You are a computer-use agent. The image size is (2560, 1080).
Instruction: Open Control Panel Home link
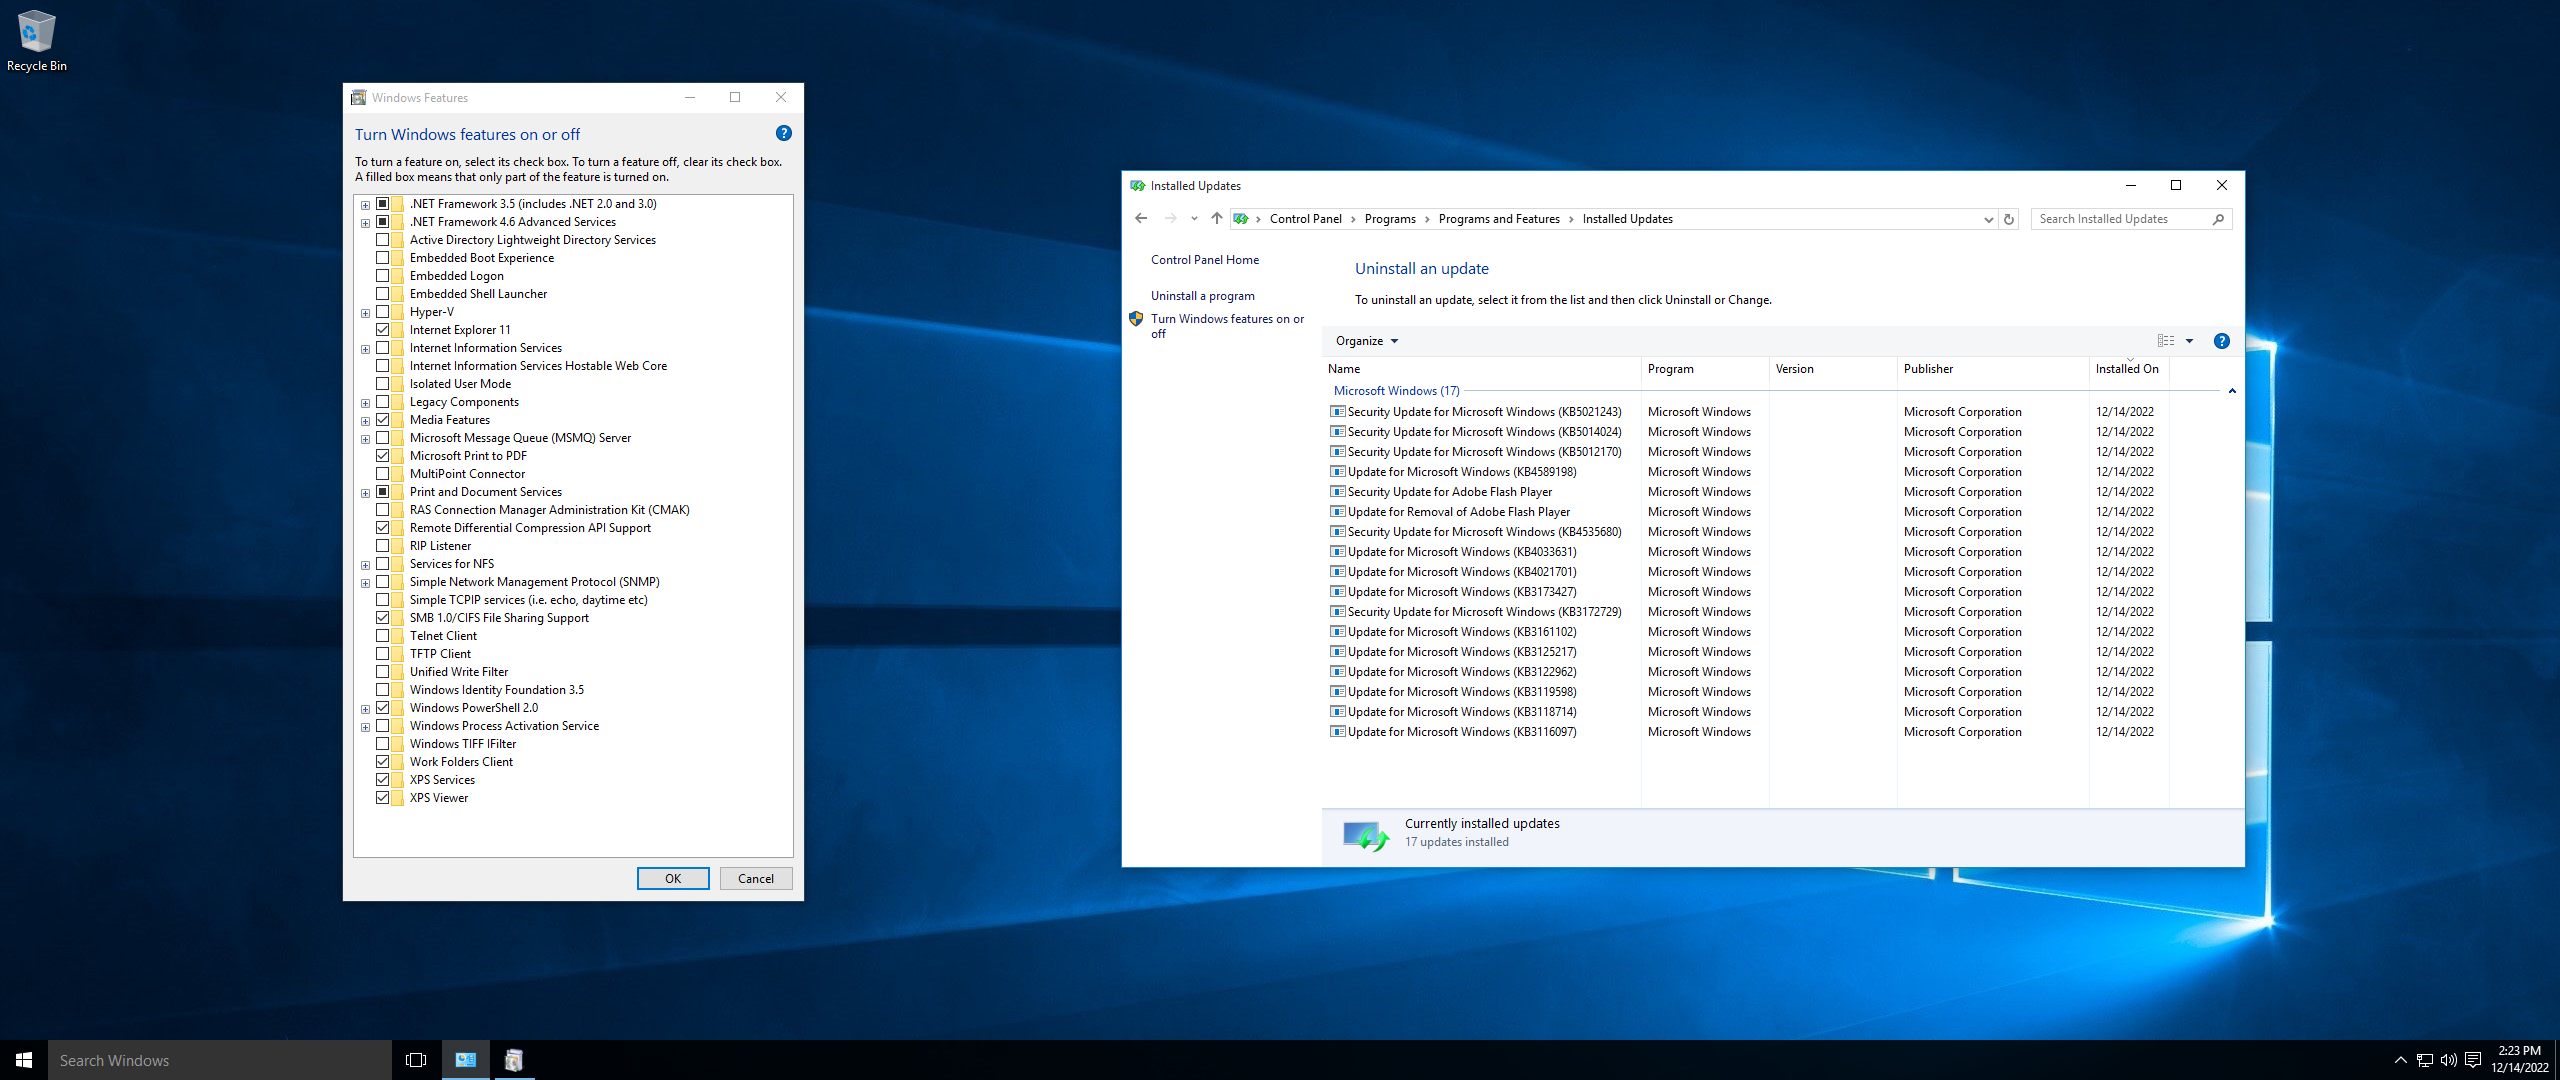[1205, 260]
